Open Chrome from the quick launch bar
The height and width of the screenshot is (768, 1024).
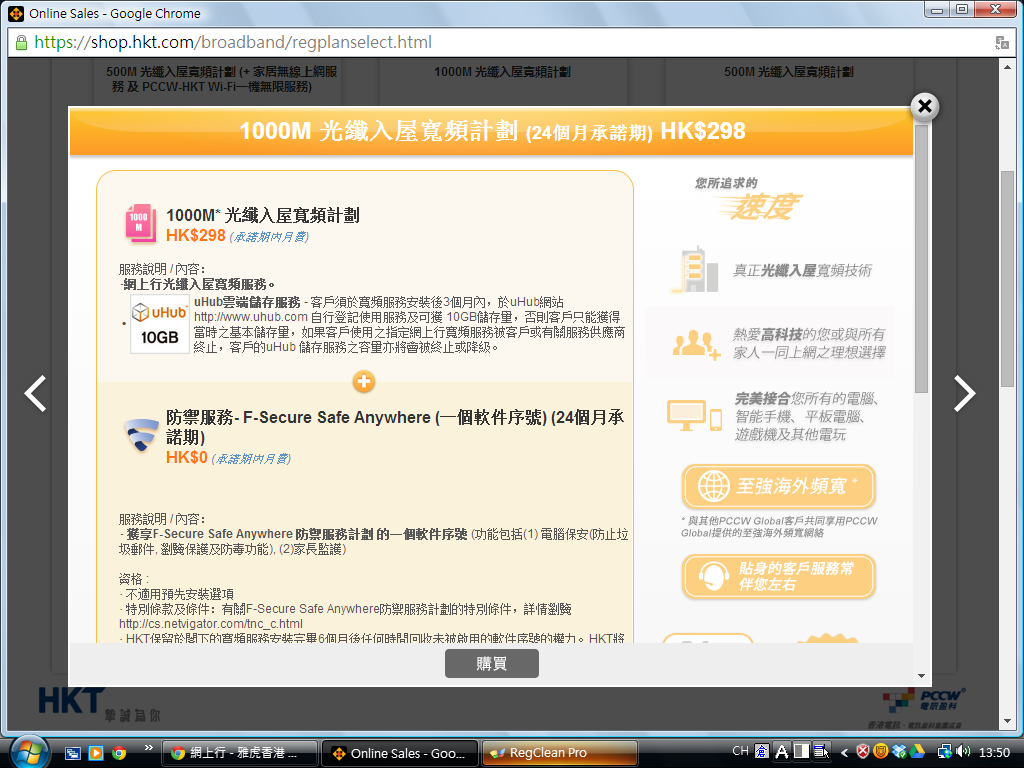pos(119,753)
